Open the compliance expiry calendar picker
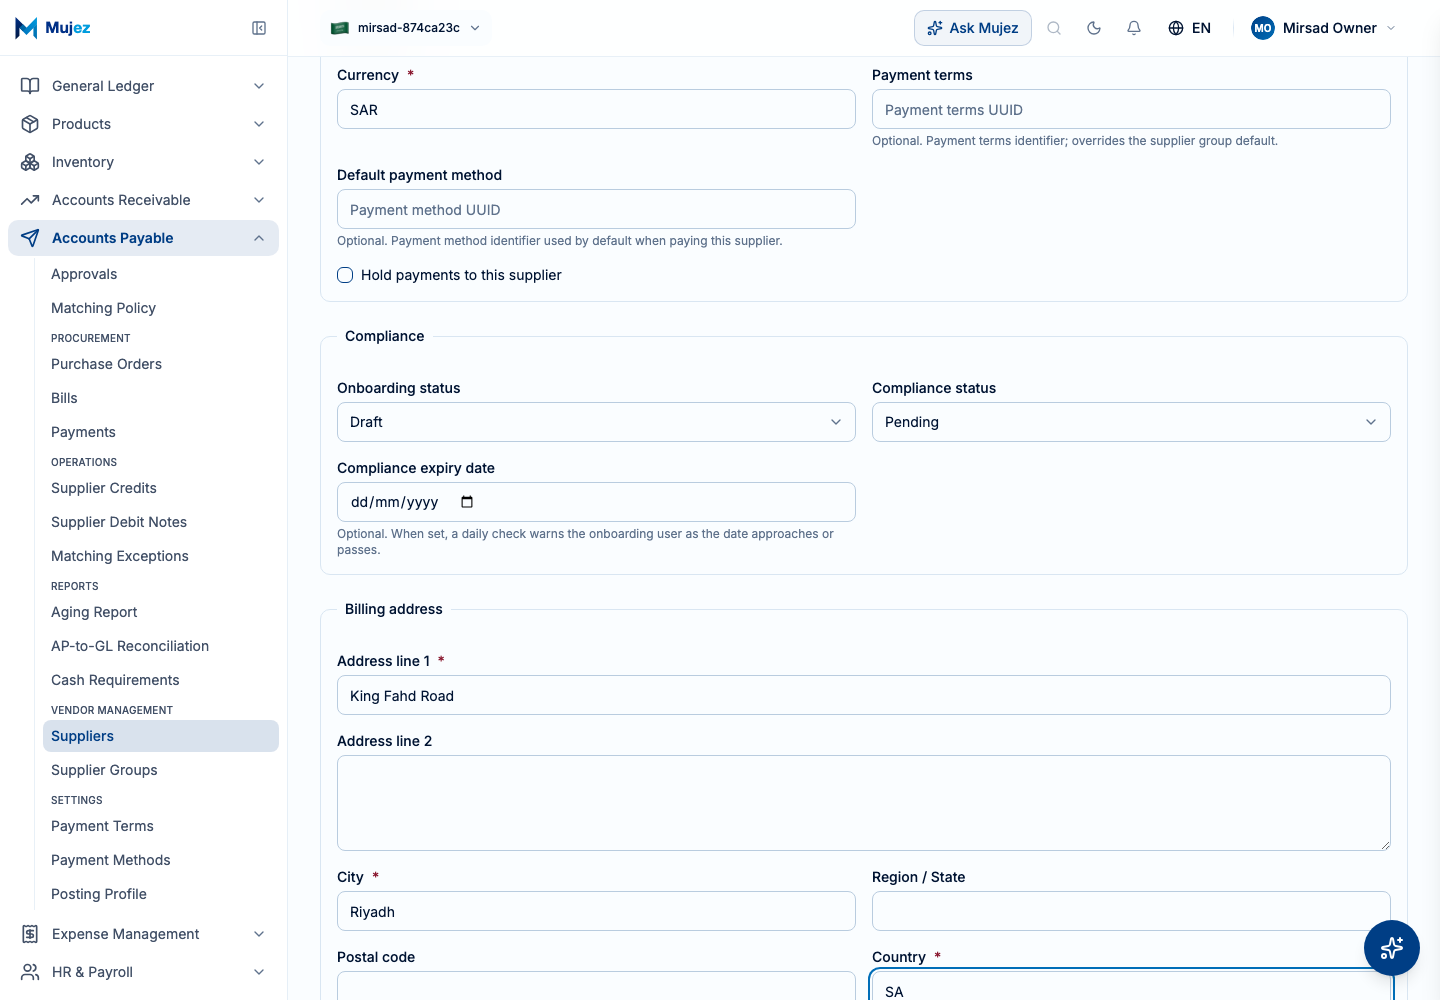This screenshot has height=1000, width=1440. click(467, 502)
